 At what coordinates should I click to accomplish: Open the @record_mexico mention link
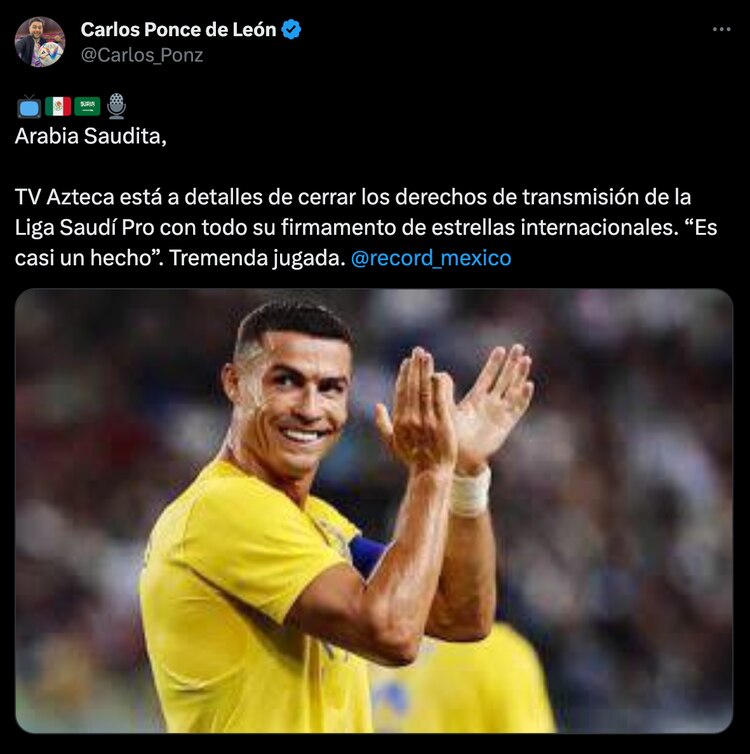431,258
